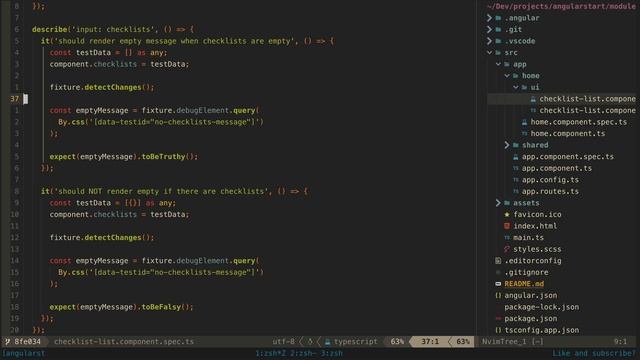Click the main.ts TypeScript icon
The image size is (640, 360).
[507, 238]
